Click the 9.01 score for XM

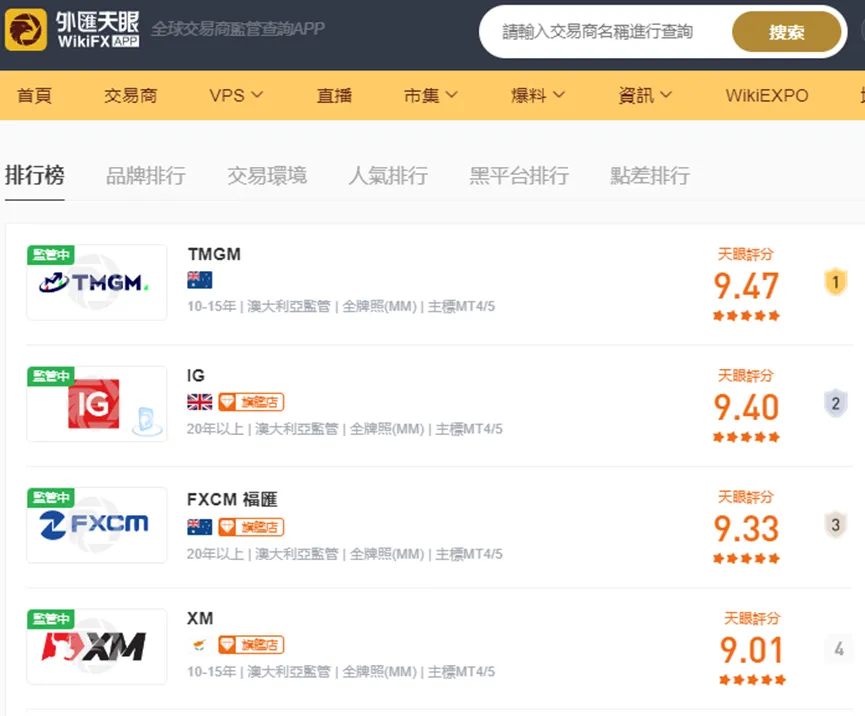click(x=751, y=650)
